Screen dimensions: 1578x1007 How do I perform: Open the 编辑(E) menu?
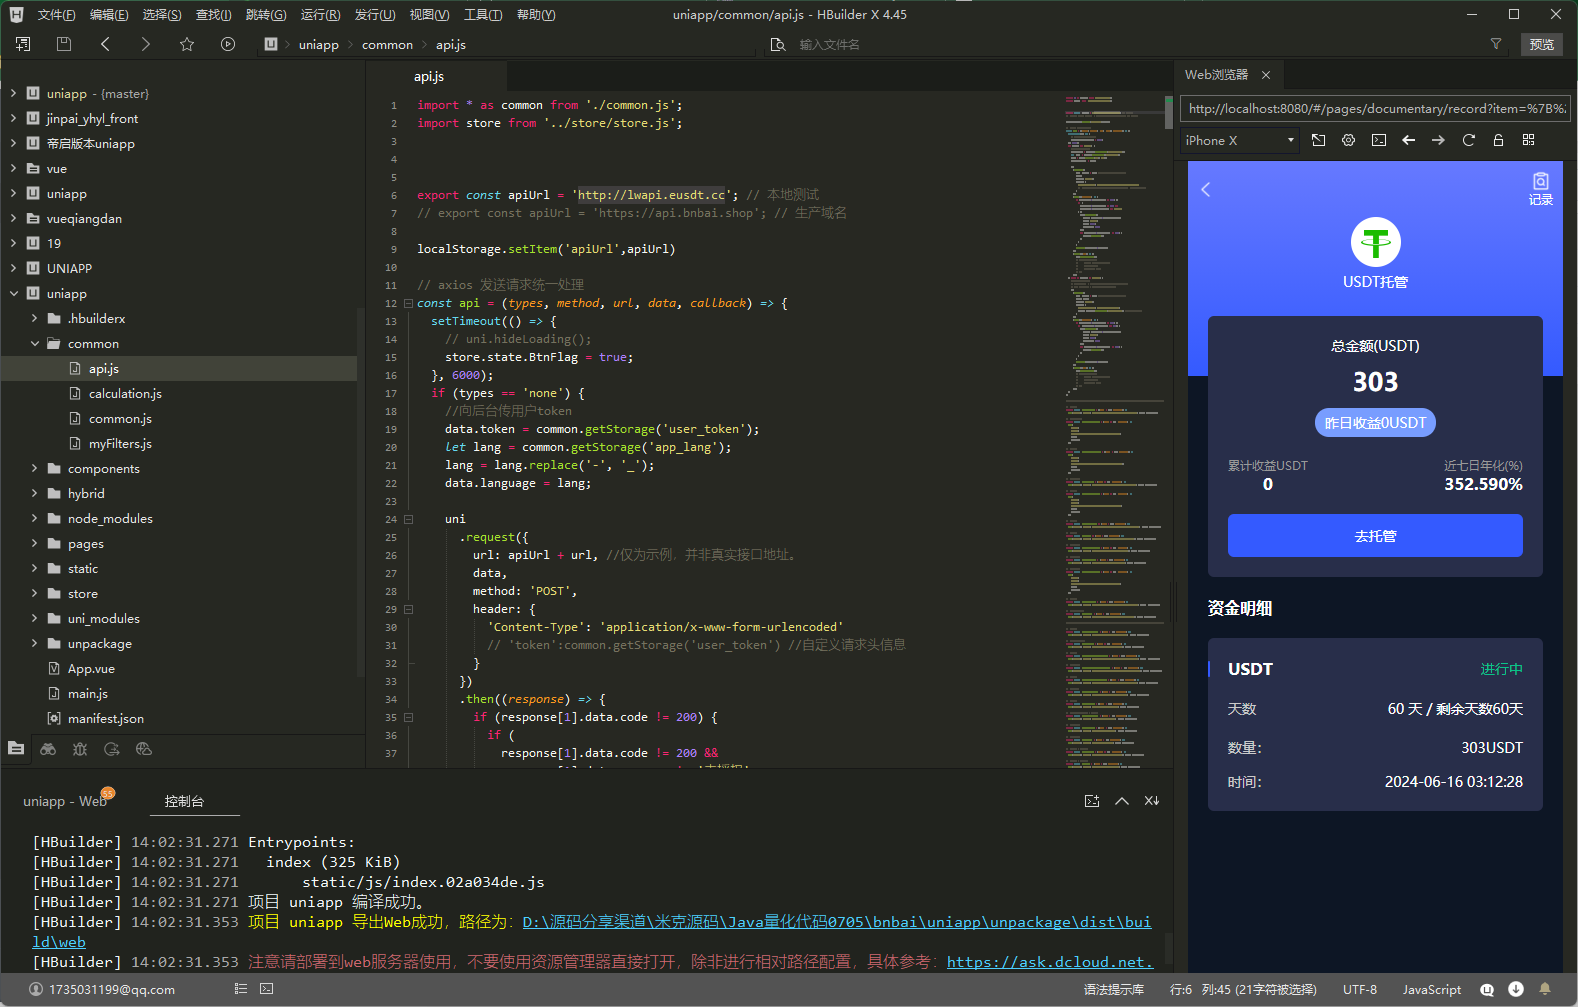pos(109,14)
